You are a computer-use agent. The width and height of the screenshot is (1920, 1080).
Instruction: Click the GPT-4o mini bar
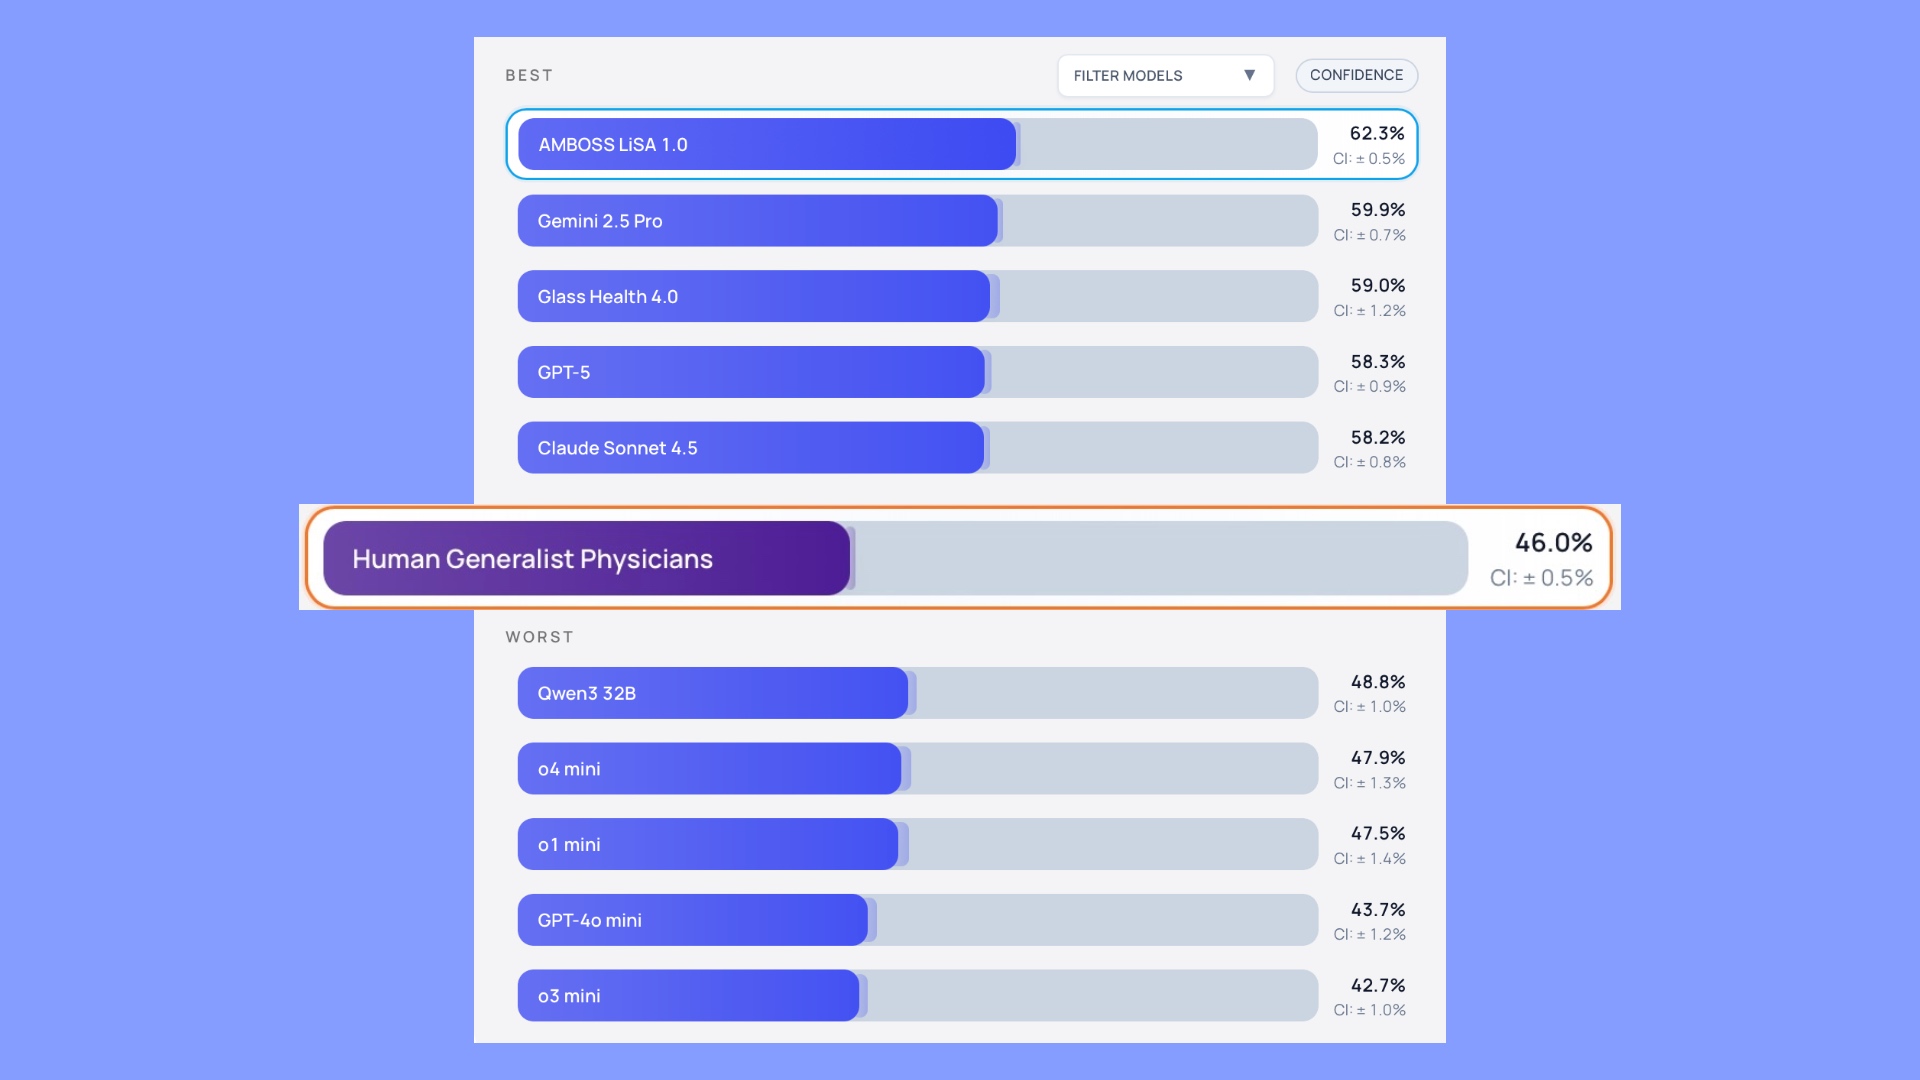(x=692, y=920)
